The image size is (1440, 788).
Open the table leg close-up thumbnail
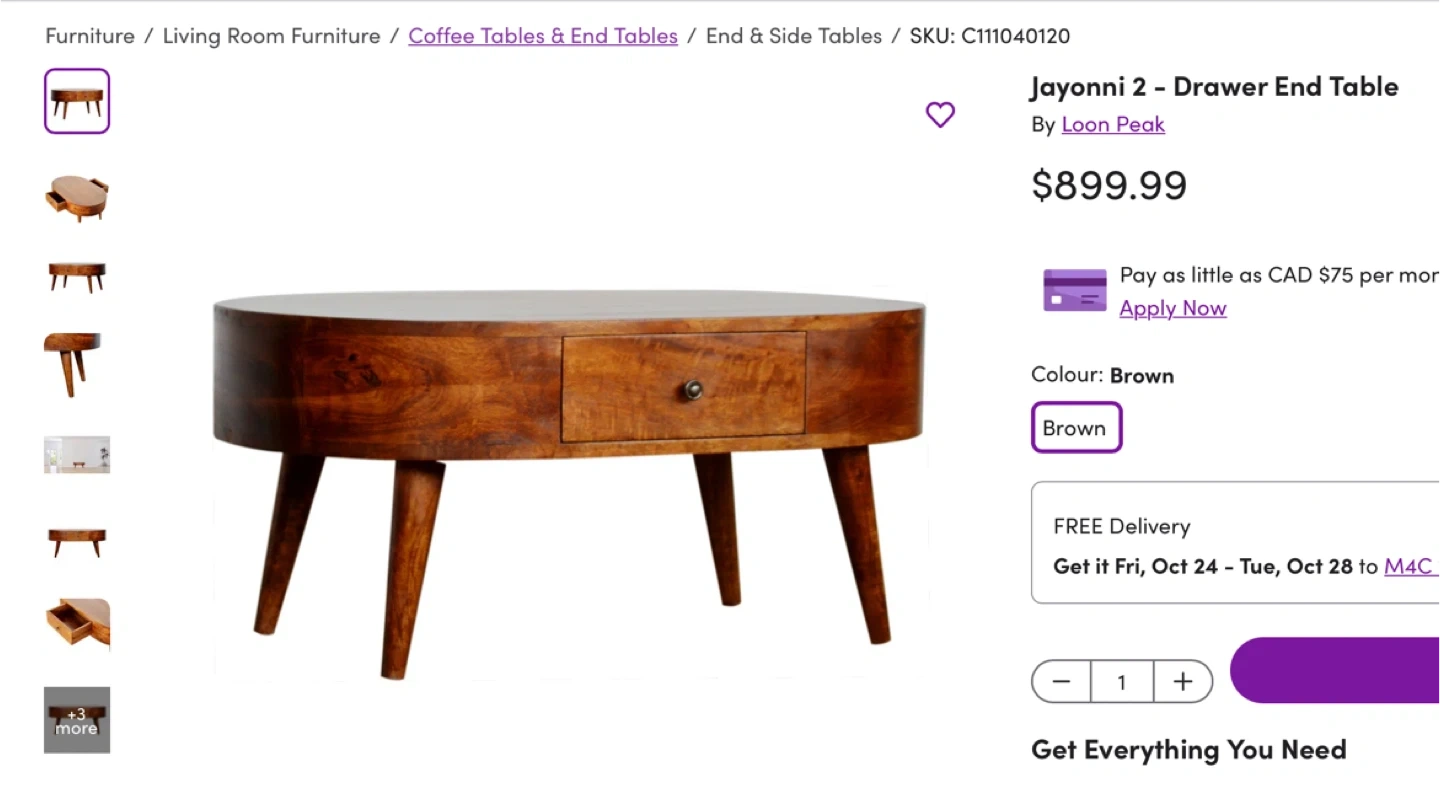[x=77, y=364]
